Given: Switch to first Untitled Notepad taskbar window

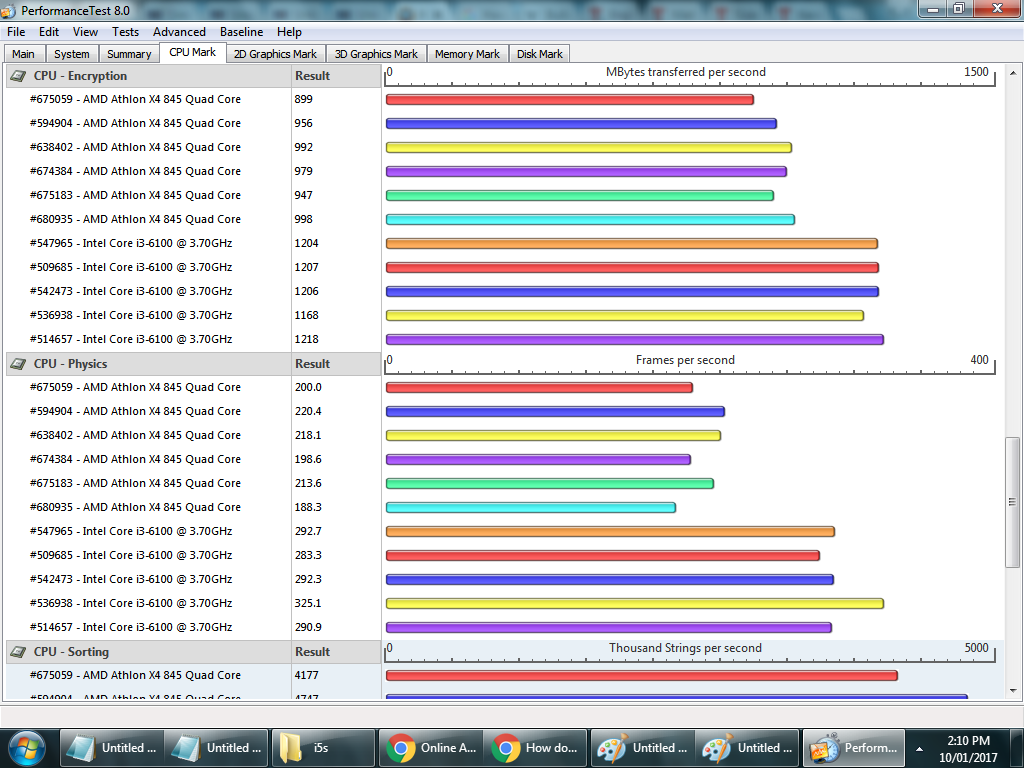Looking at the screenshot, I should pos(112,748).
